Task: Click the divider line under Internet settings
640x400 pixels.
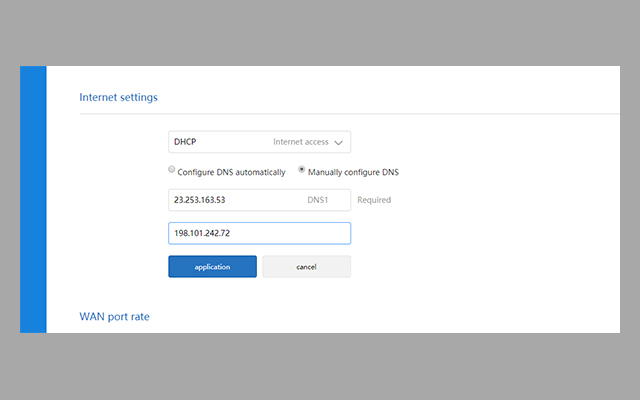Action: [350, 114]
